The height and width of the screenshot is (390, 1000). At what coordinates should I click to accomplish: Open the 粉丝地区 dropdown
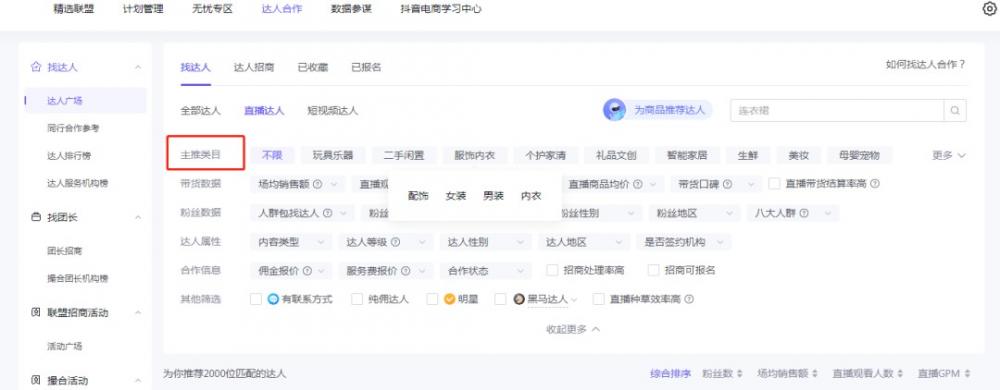point(695,213)
